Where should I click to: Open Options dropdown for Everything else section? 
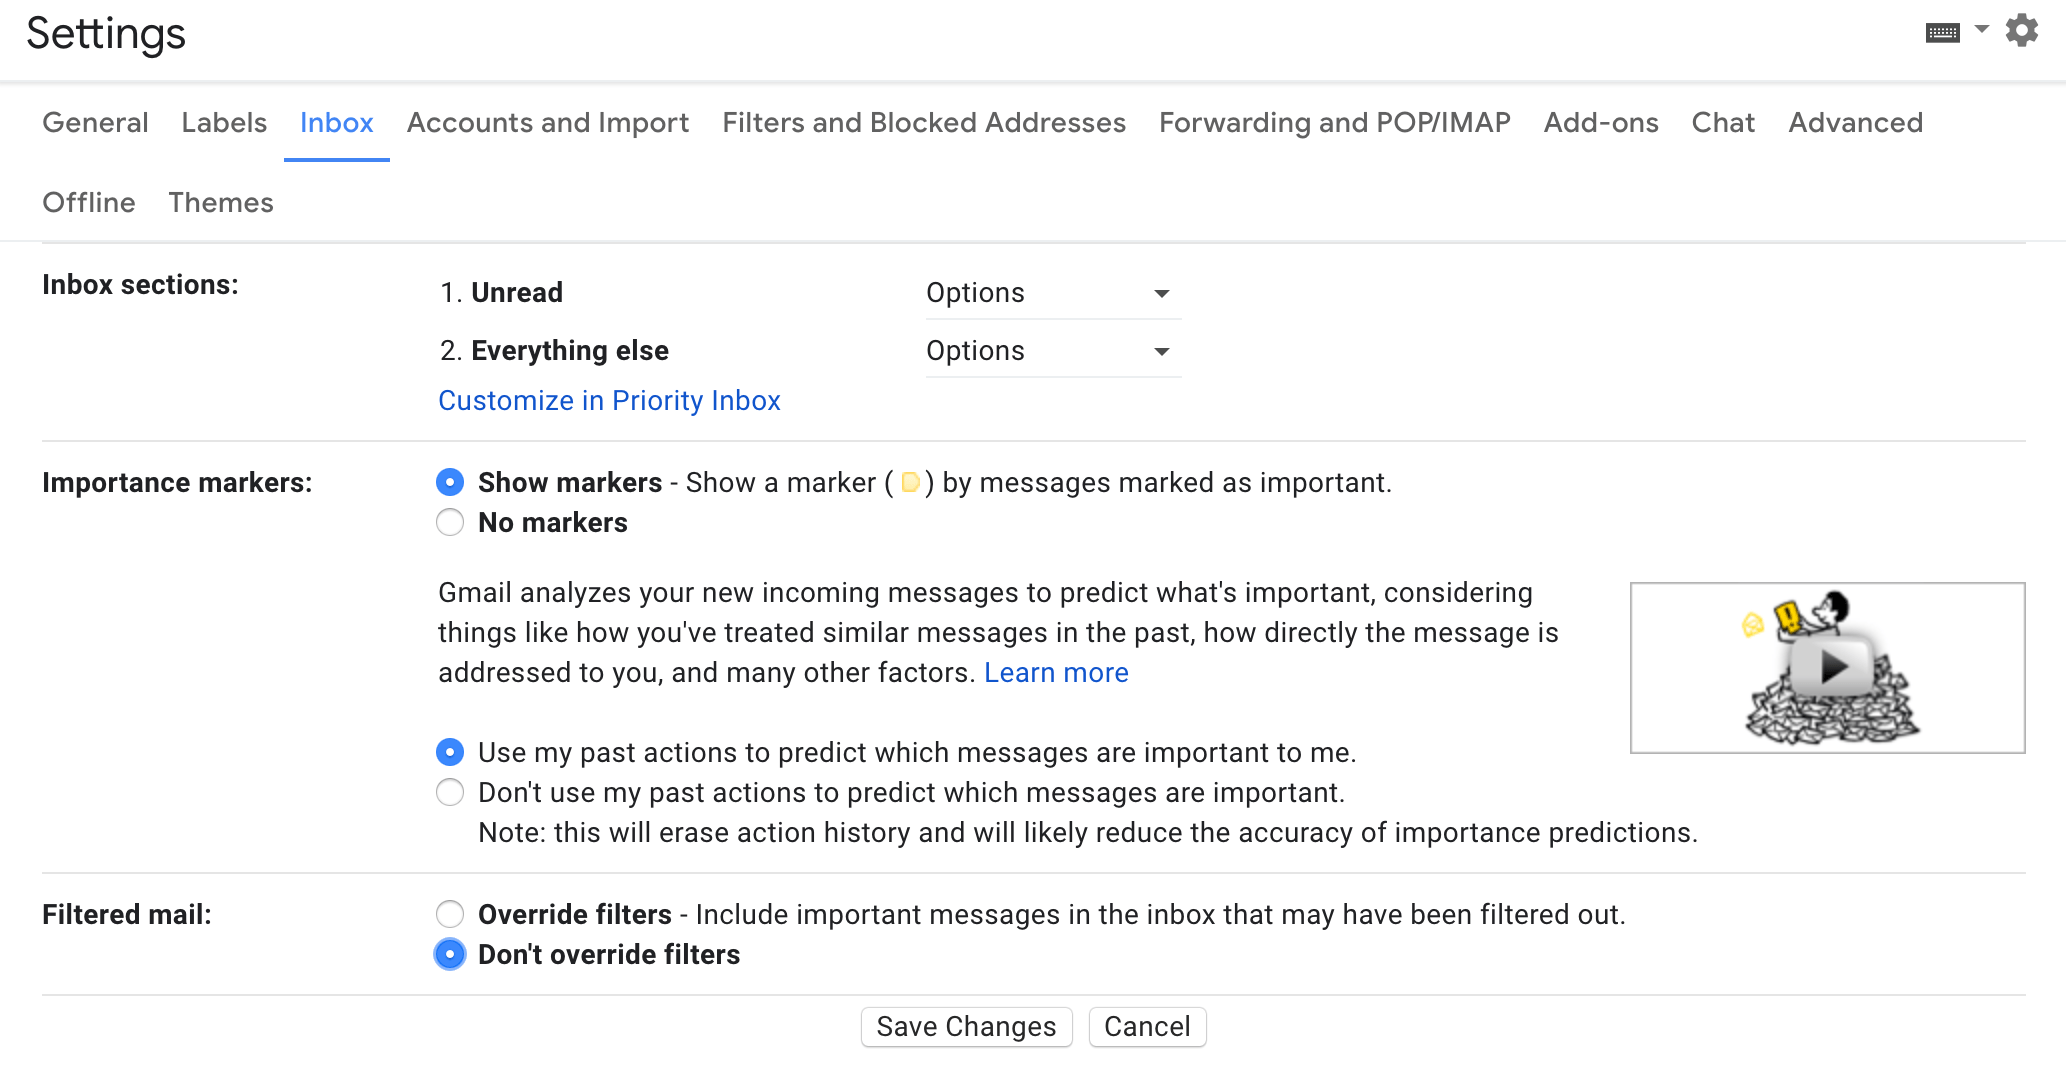point(1052,350)
